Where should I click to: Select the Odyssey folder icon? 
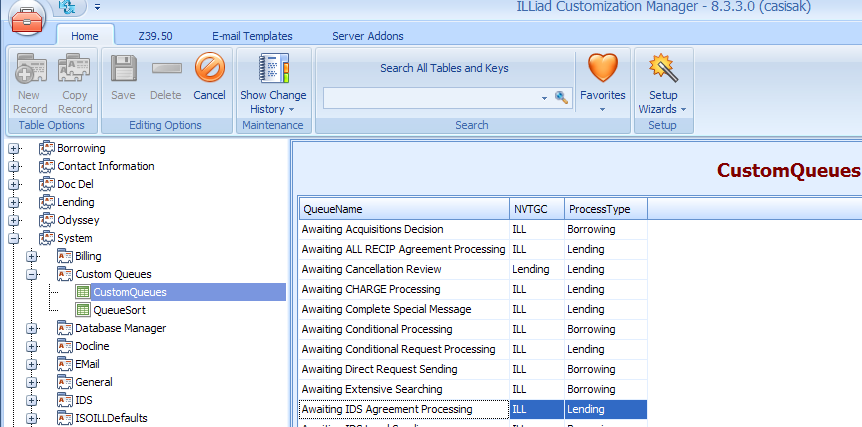coord(47,220)
